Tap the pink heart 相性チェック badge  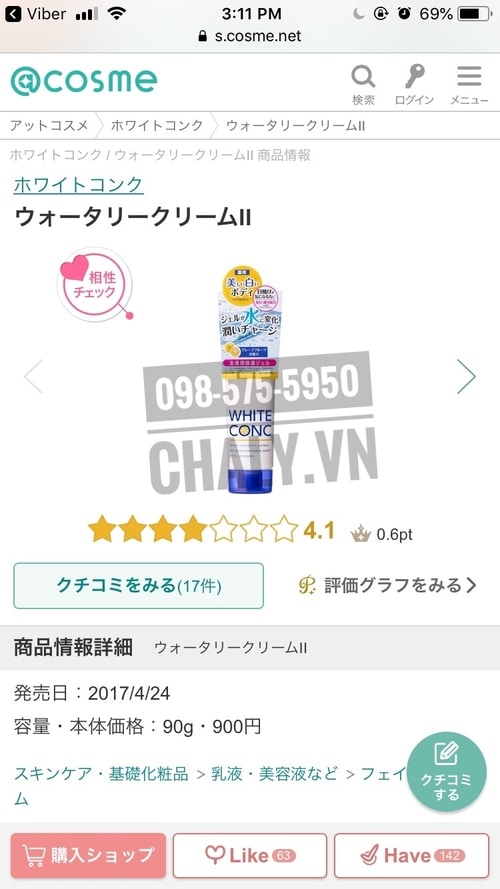tap(95, 283)
